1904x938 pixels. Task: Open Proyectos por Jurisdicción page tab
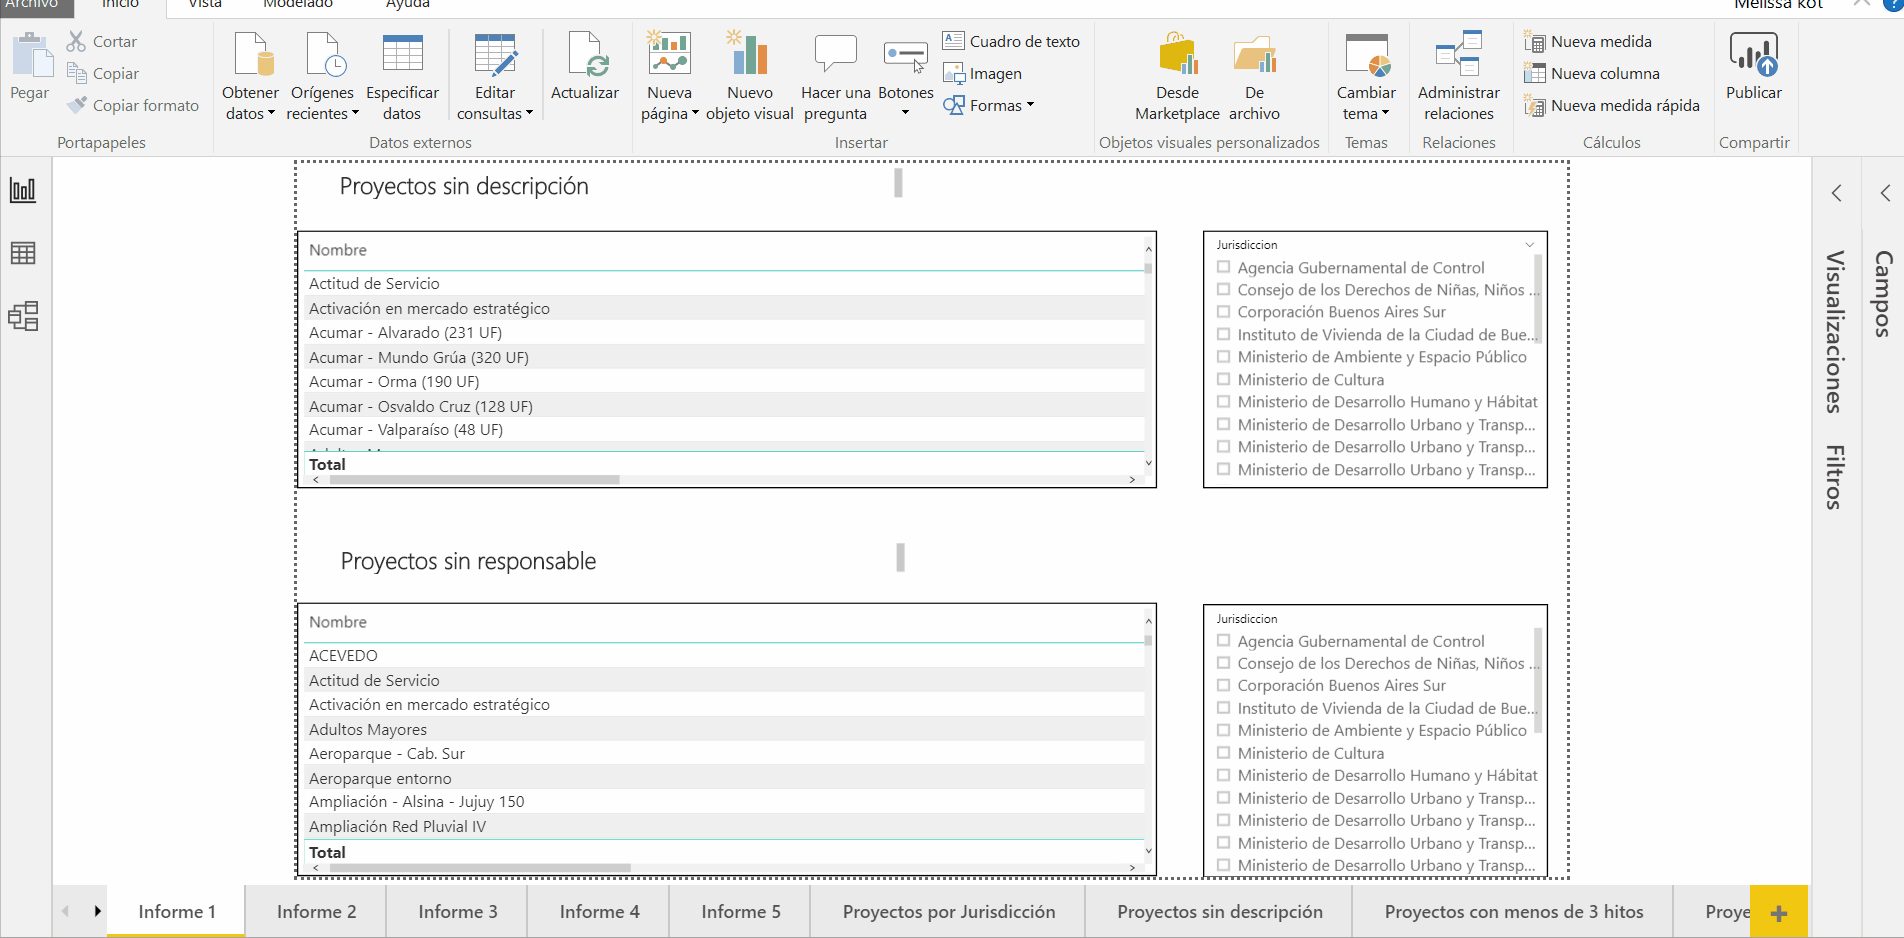948,912
